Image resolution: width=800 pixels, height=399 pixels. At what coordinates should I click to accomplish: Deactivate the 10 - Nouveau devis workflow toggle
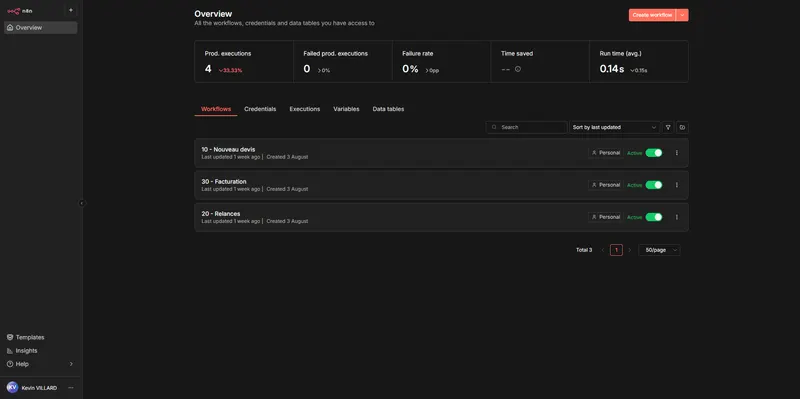click(x=654, y=153)
